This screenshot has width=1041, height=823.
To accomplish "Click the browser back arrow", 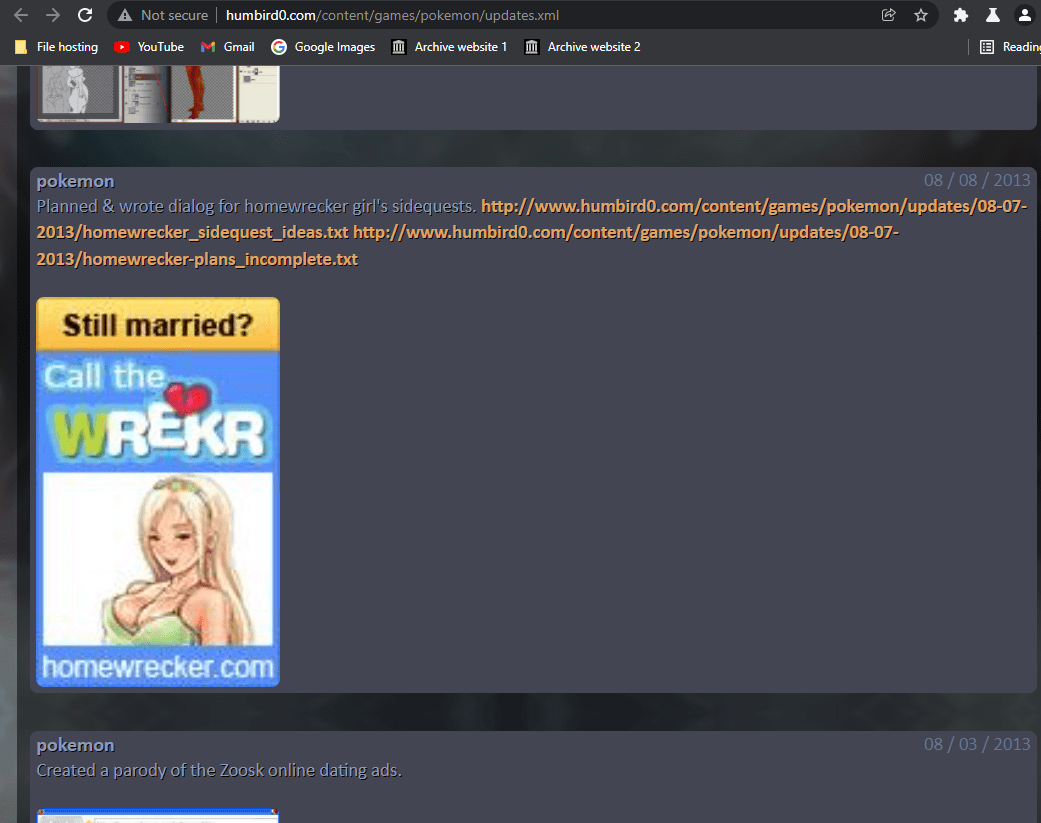I will pyautogui.click(x=21, y=15).
